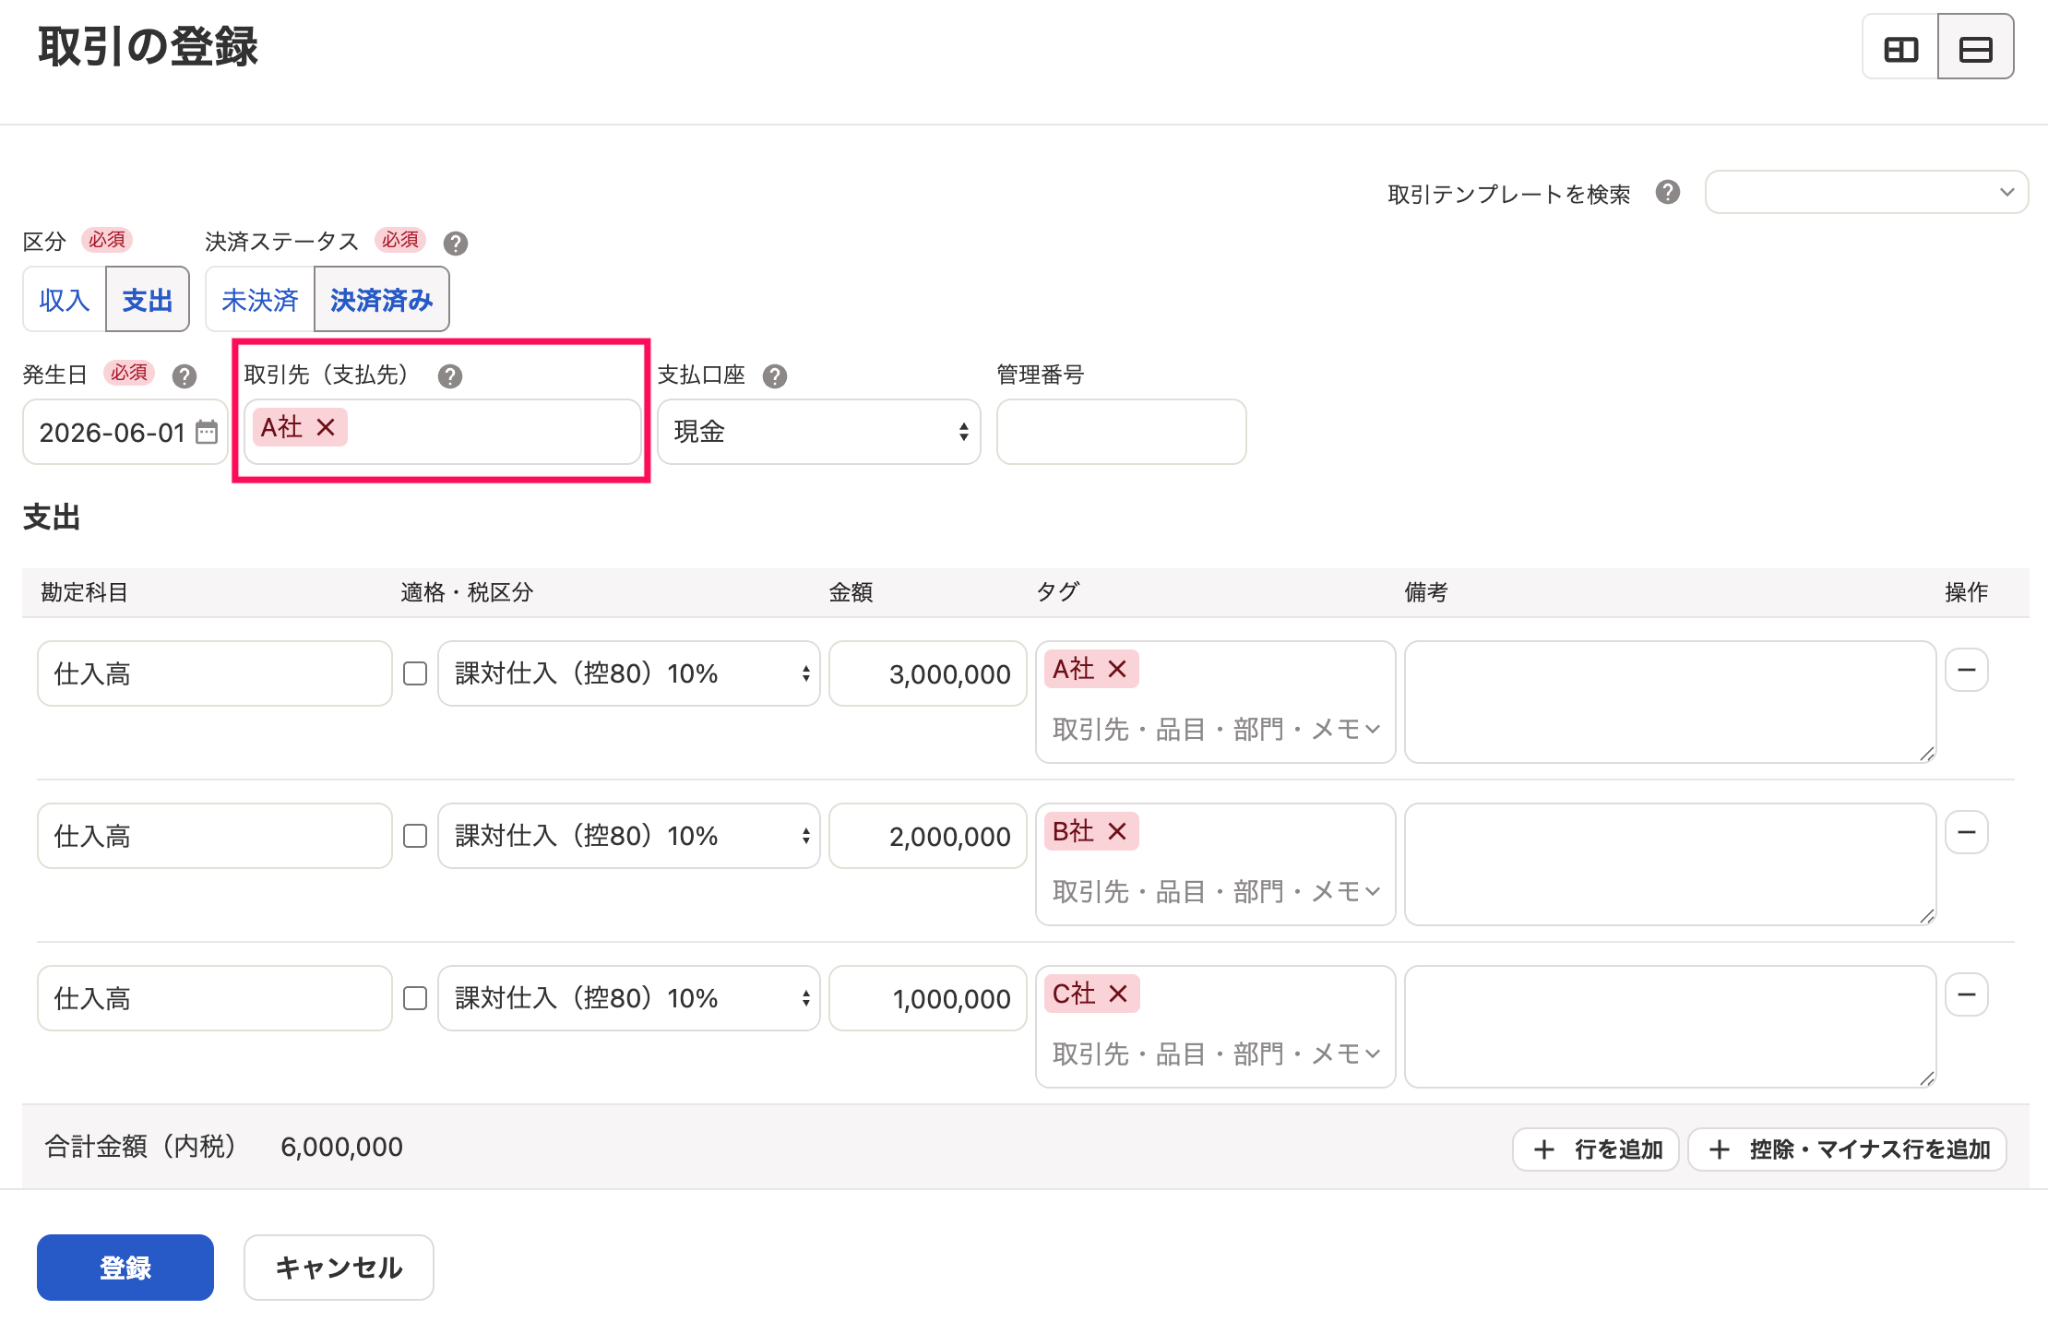
Task: Click the 登録 button
Action: 125,1267
